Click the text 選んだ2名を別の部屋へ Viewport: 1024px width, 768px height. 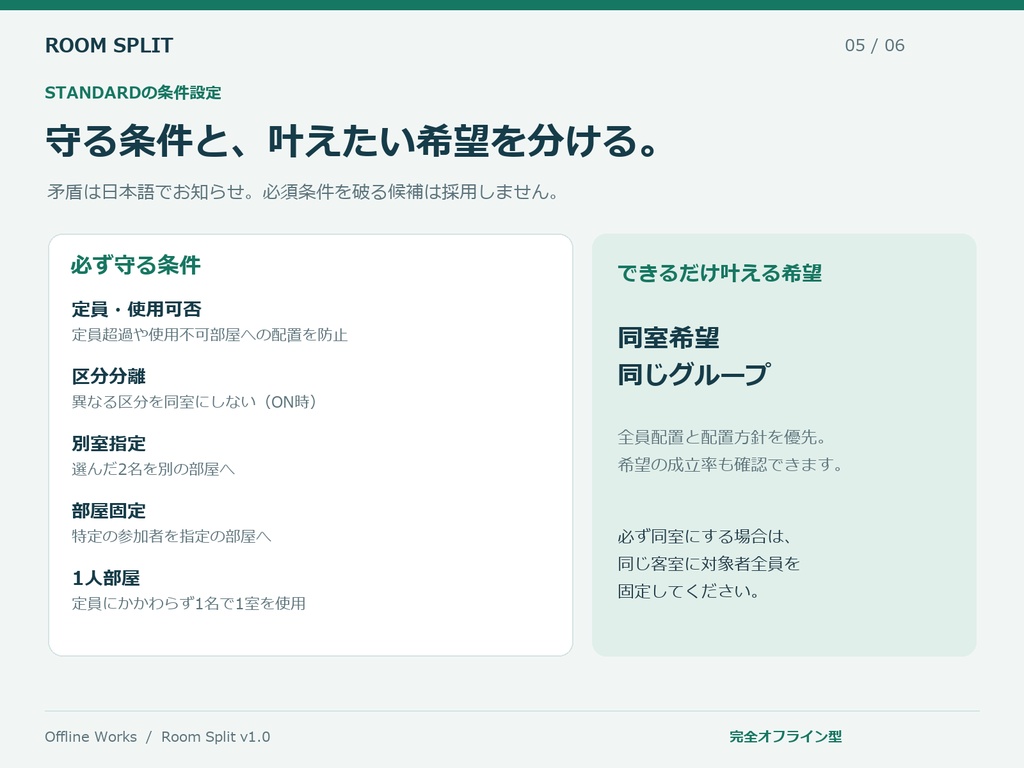pos(153,470)
